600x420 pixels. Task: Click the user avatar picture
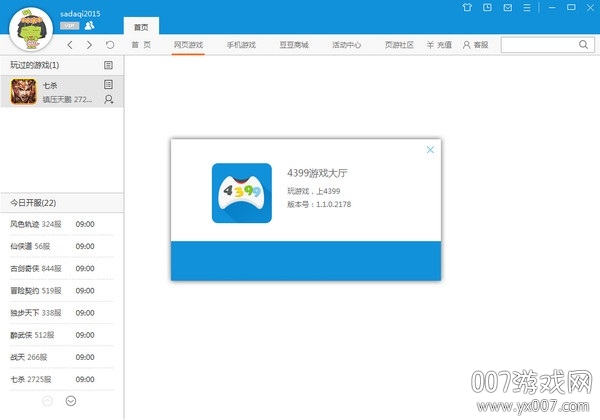pyautogui.click(x=31, y=29)
